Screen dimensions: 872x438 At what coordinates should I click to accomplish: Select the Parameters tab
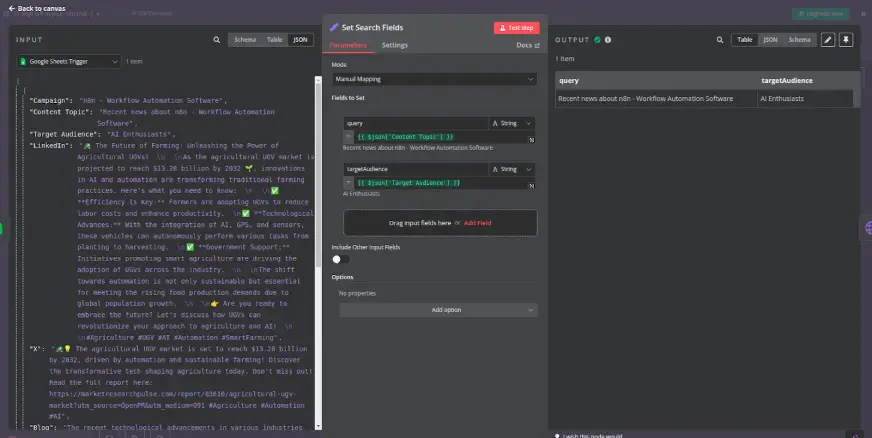point(348,45)
